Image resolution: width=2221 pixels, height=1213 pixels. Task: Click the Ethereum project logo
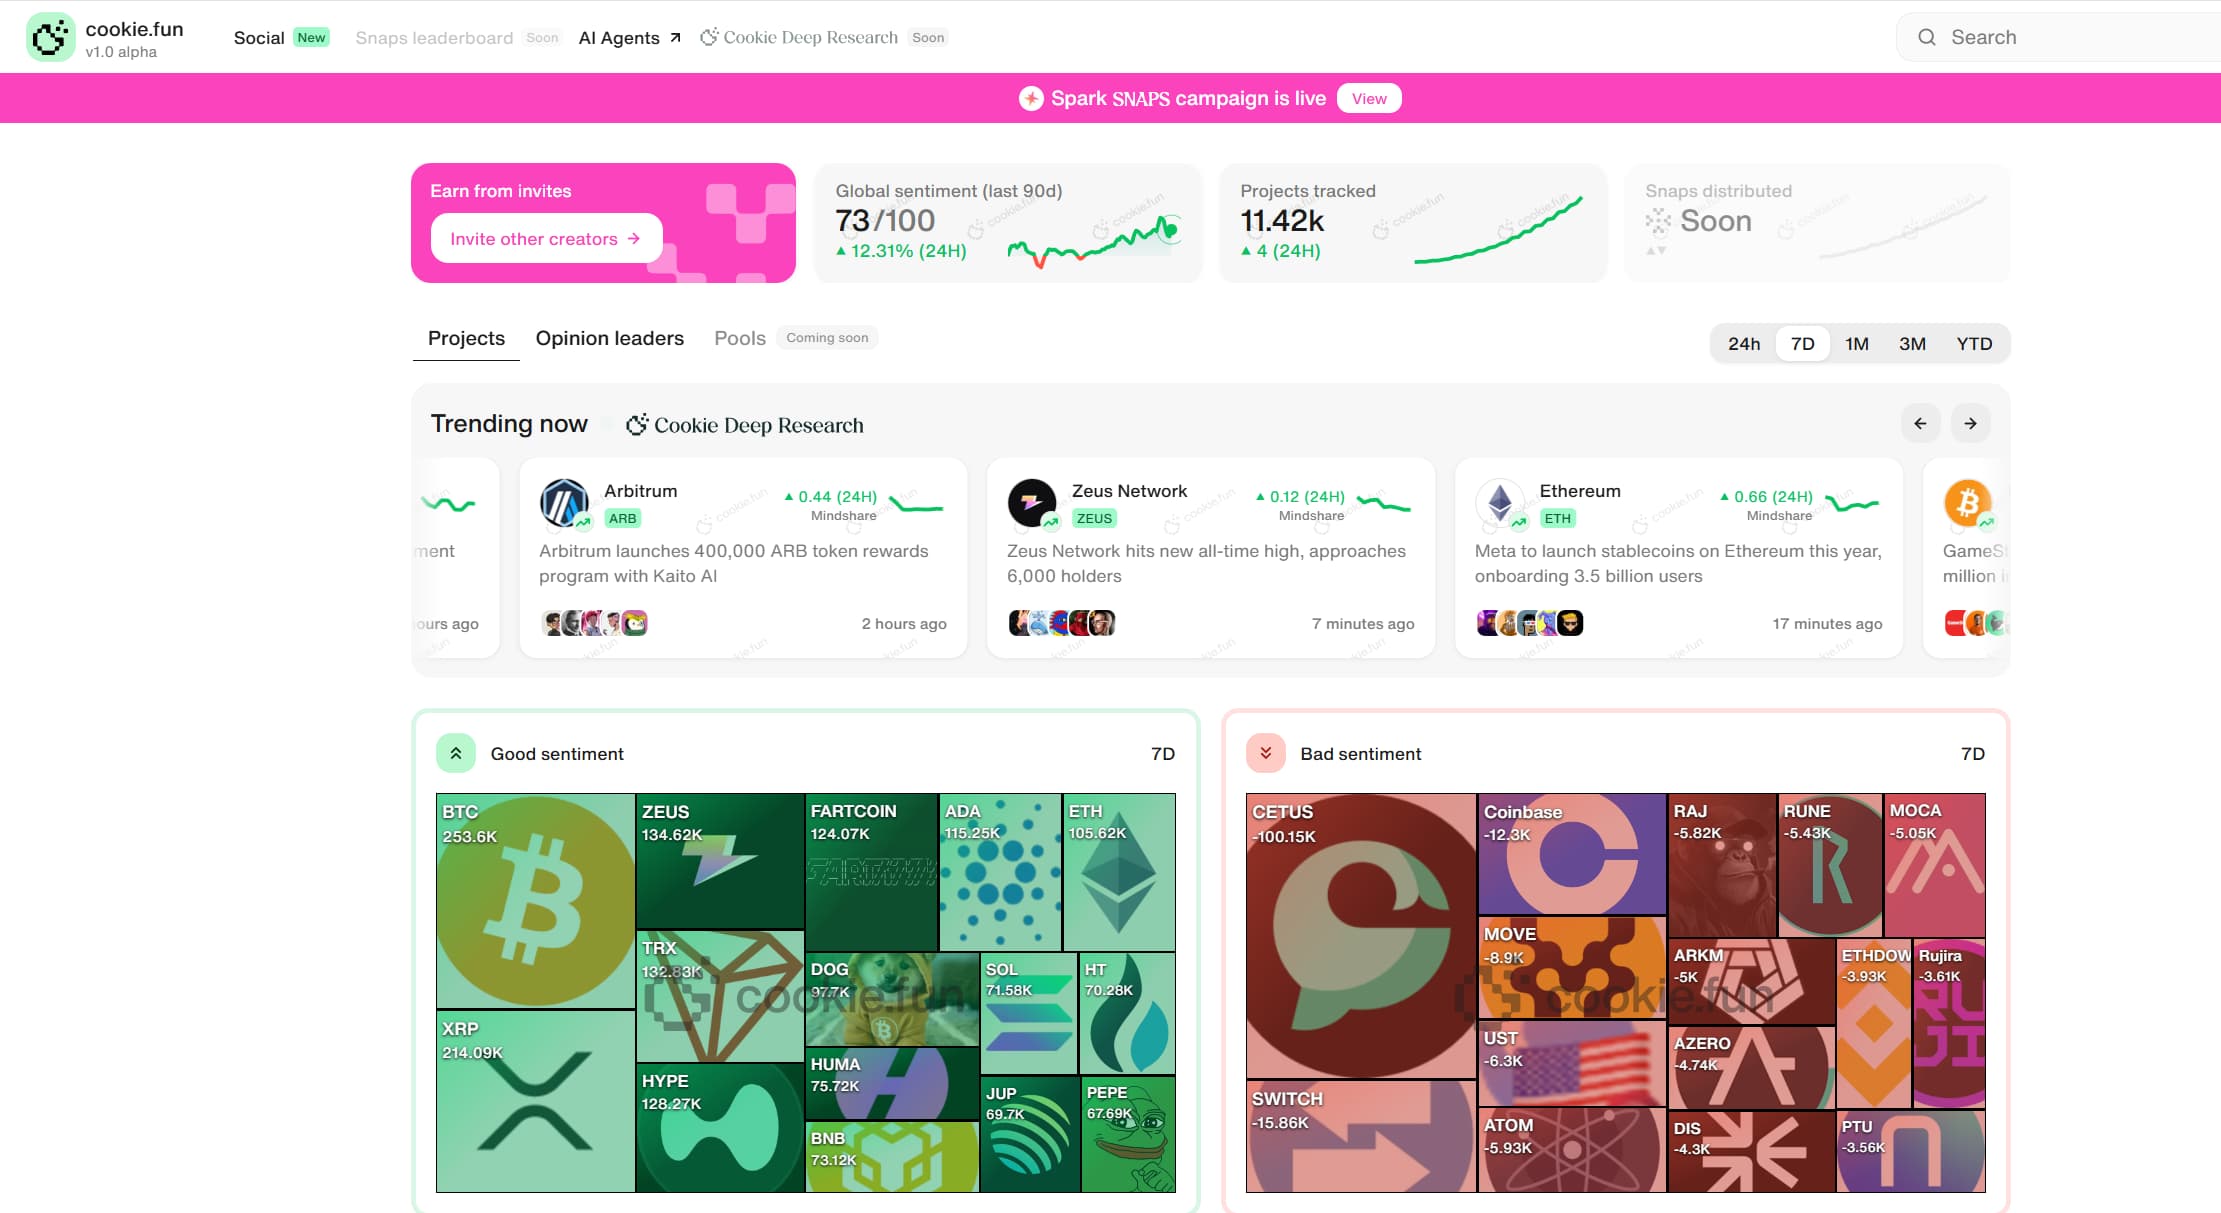click(1500, 502)
